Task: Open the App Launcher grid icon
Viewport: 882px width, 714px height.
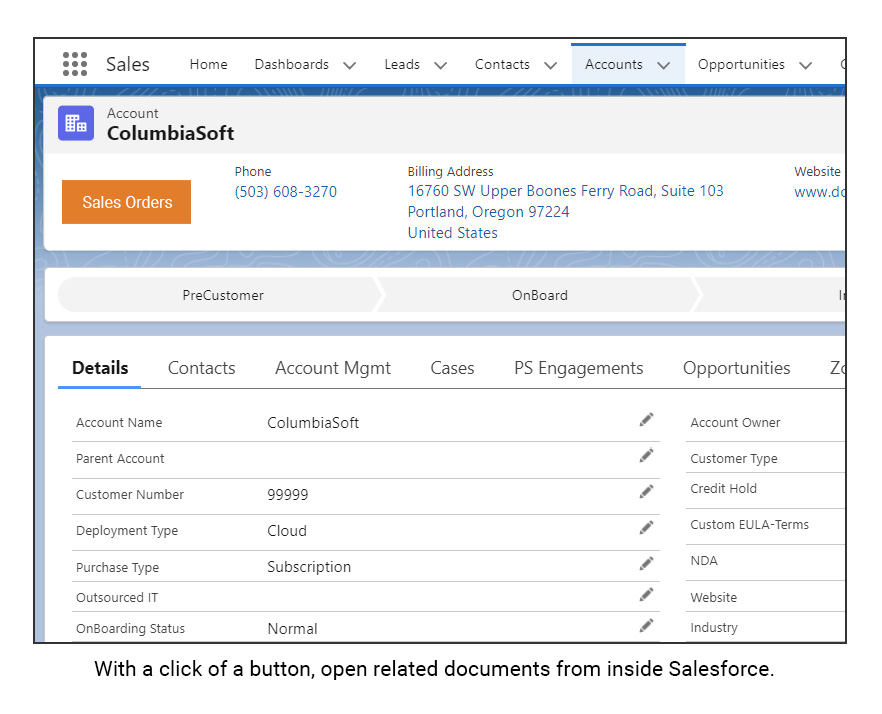Action: (75, 64)
